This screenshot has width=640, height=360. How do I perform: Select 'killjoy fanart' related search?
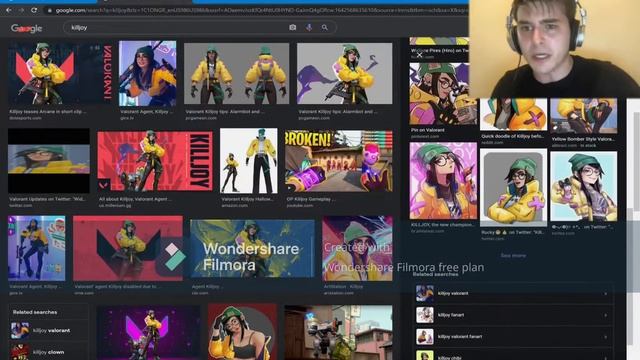click(x=451, y=315)
